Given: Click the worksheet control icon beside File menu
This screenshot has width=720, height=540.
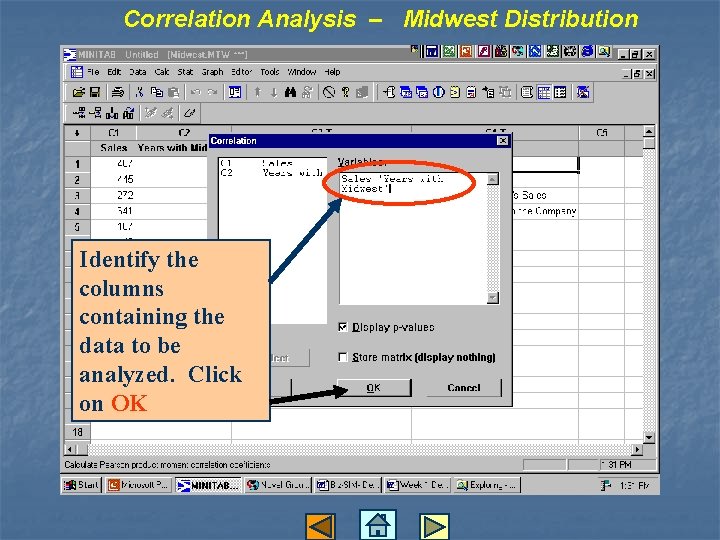Looking at the screenshot, I should pyautogui.click(x=77, y=72).
